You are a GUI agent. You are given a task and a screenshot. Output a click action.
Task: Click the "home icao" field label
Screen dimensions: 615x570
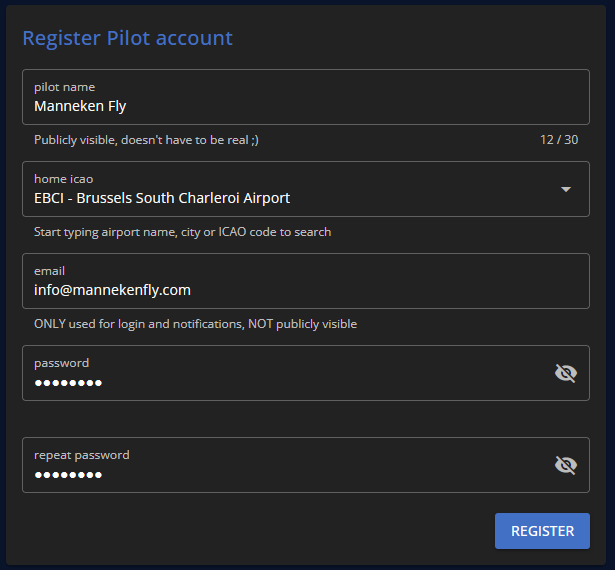(63, 179)
